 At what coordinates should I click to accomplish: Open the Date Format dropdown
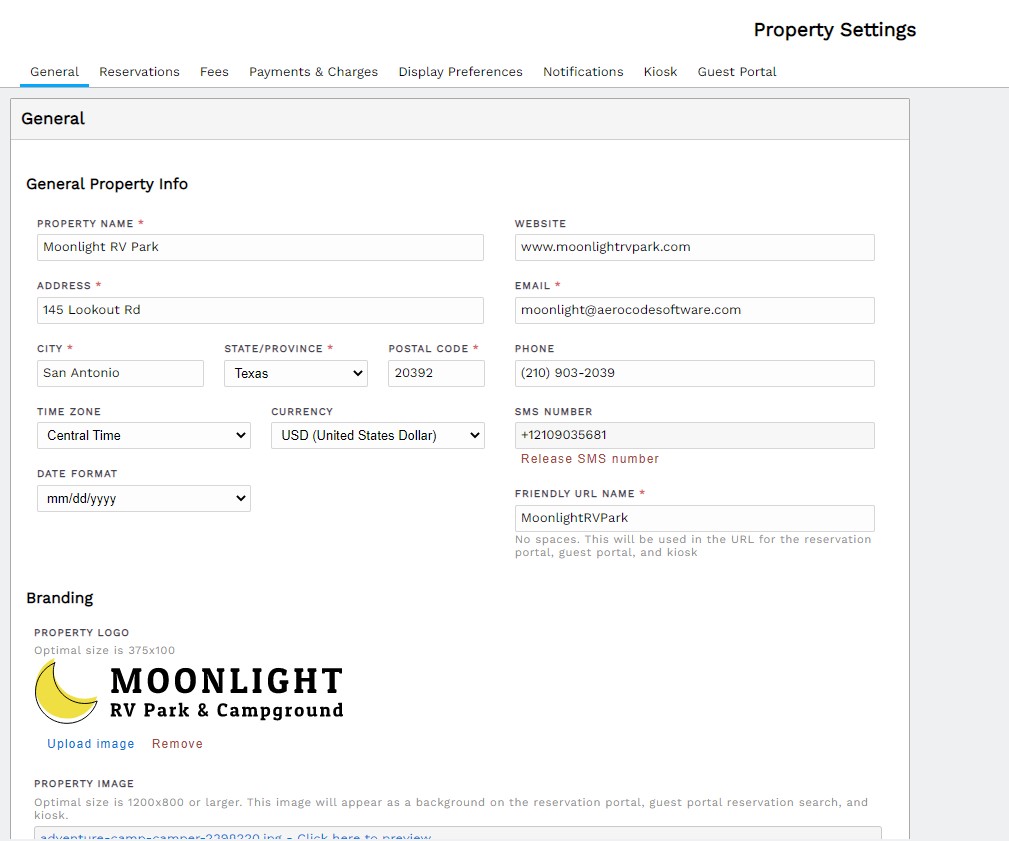click(143, 498)
